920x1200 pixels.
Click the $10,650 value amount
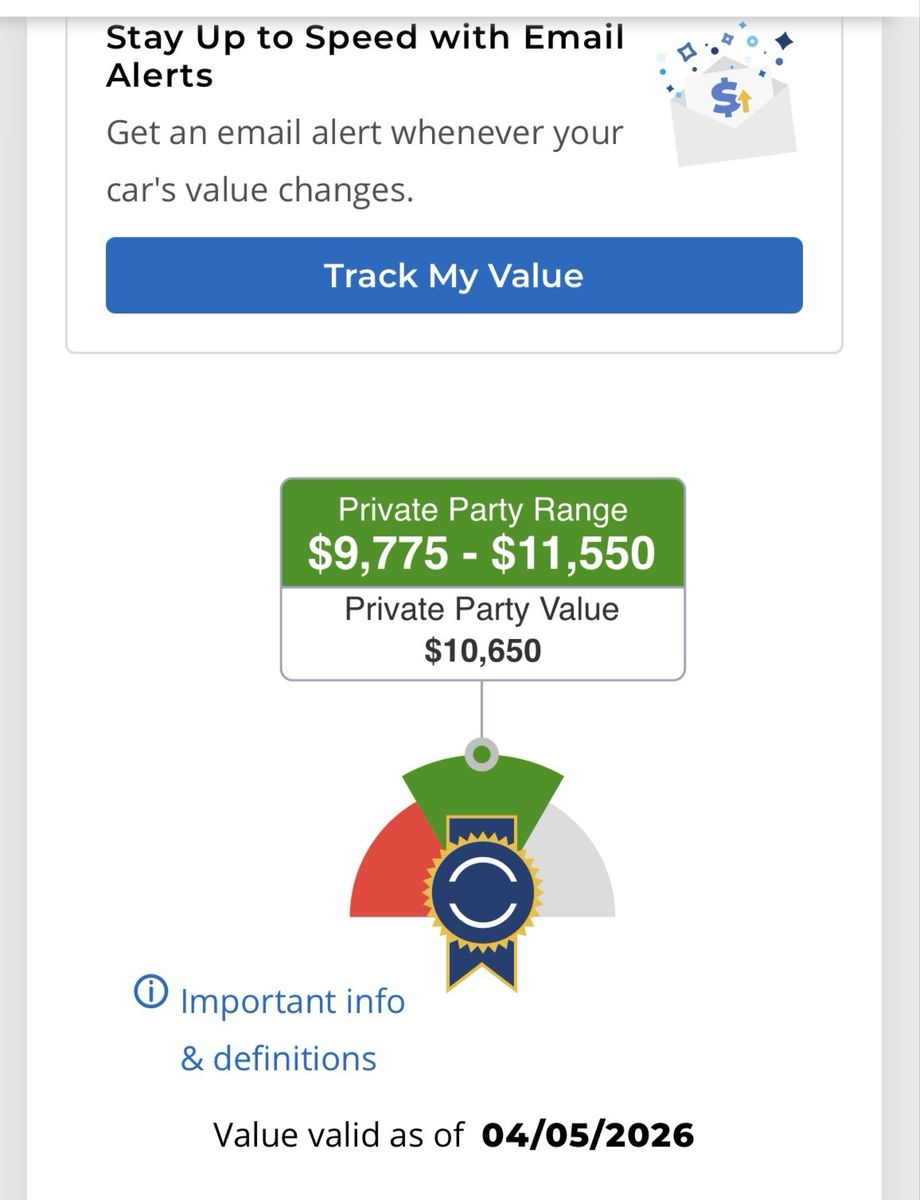pyautogui.click(x=482, y=651)
